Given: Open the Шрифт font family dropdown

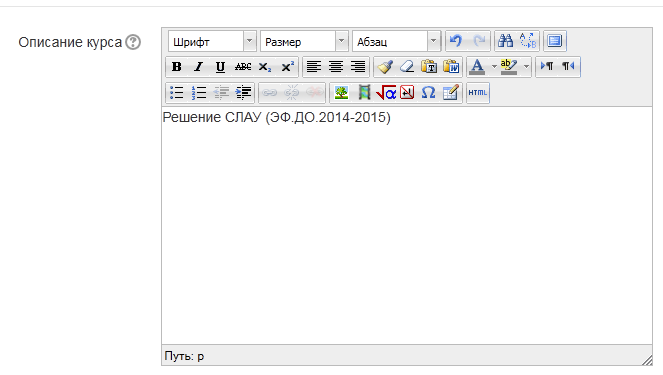Looking at the screenshot, I should tap(212, 41).
